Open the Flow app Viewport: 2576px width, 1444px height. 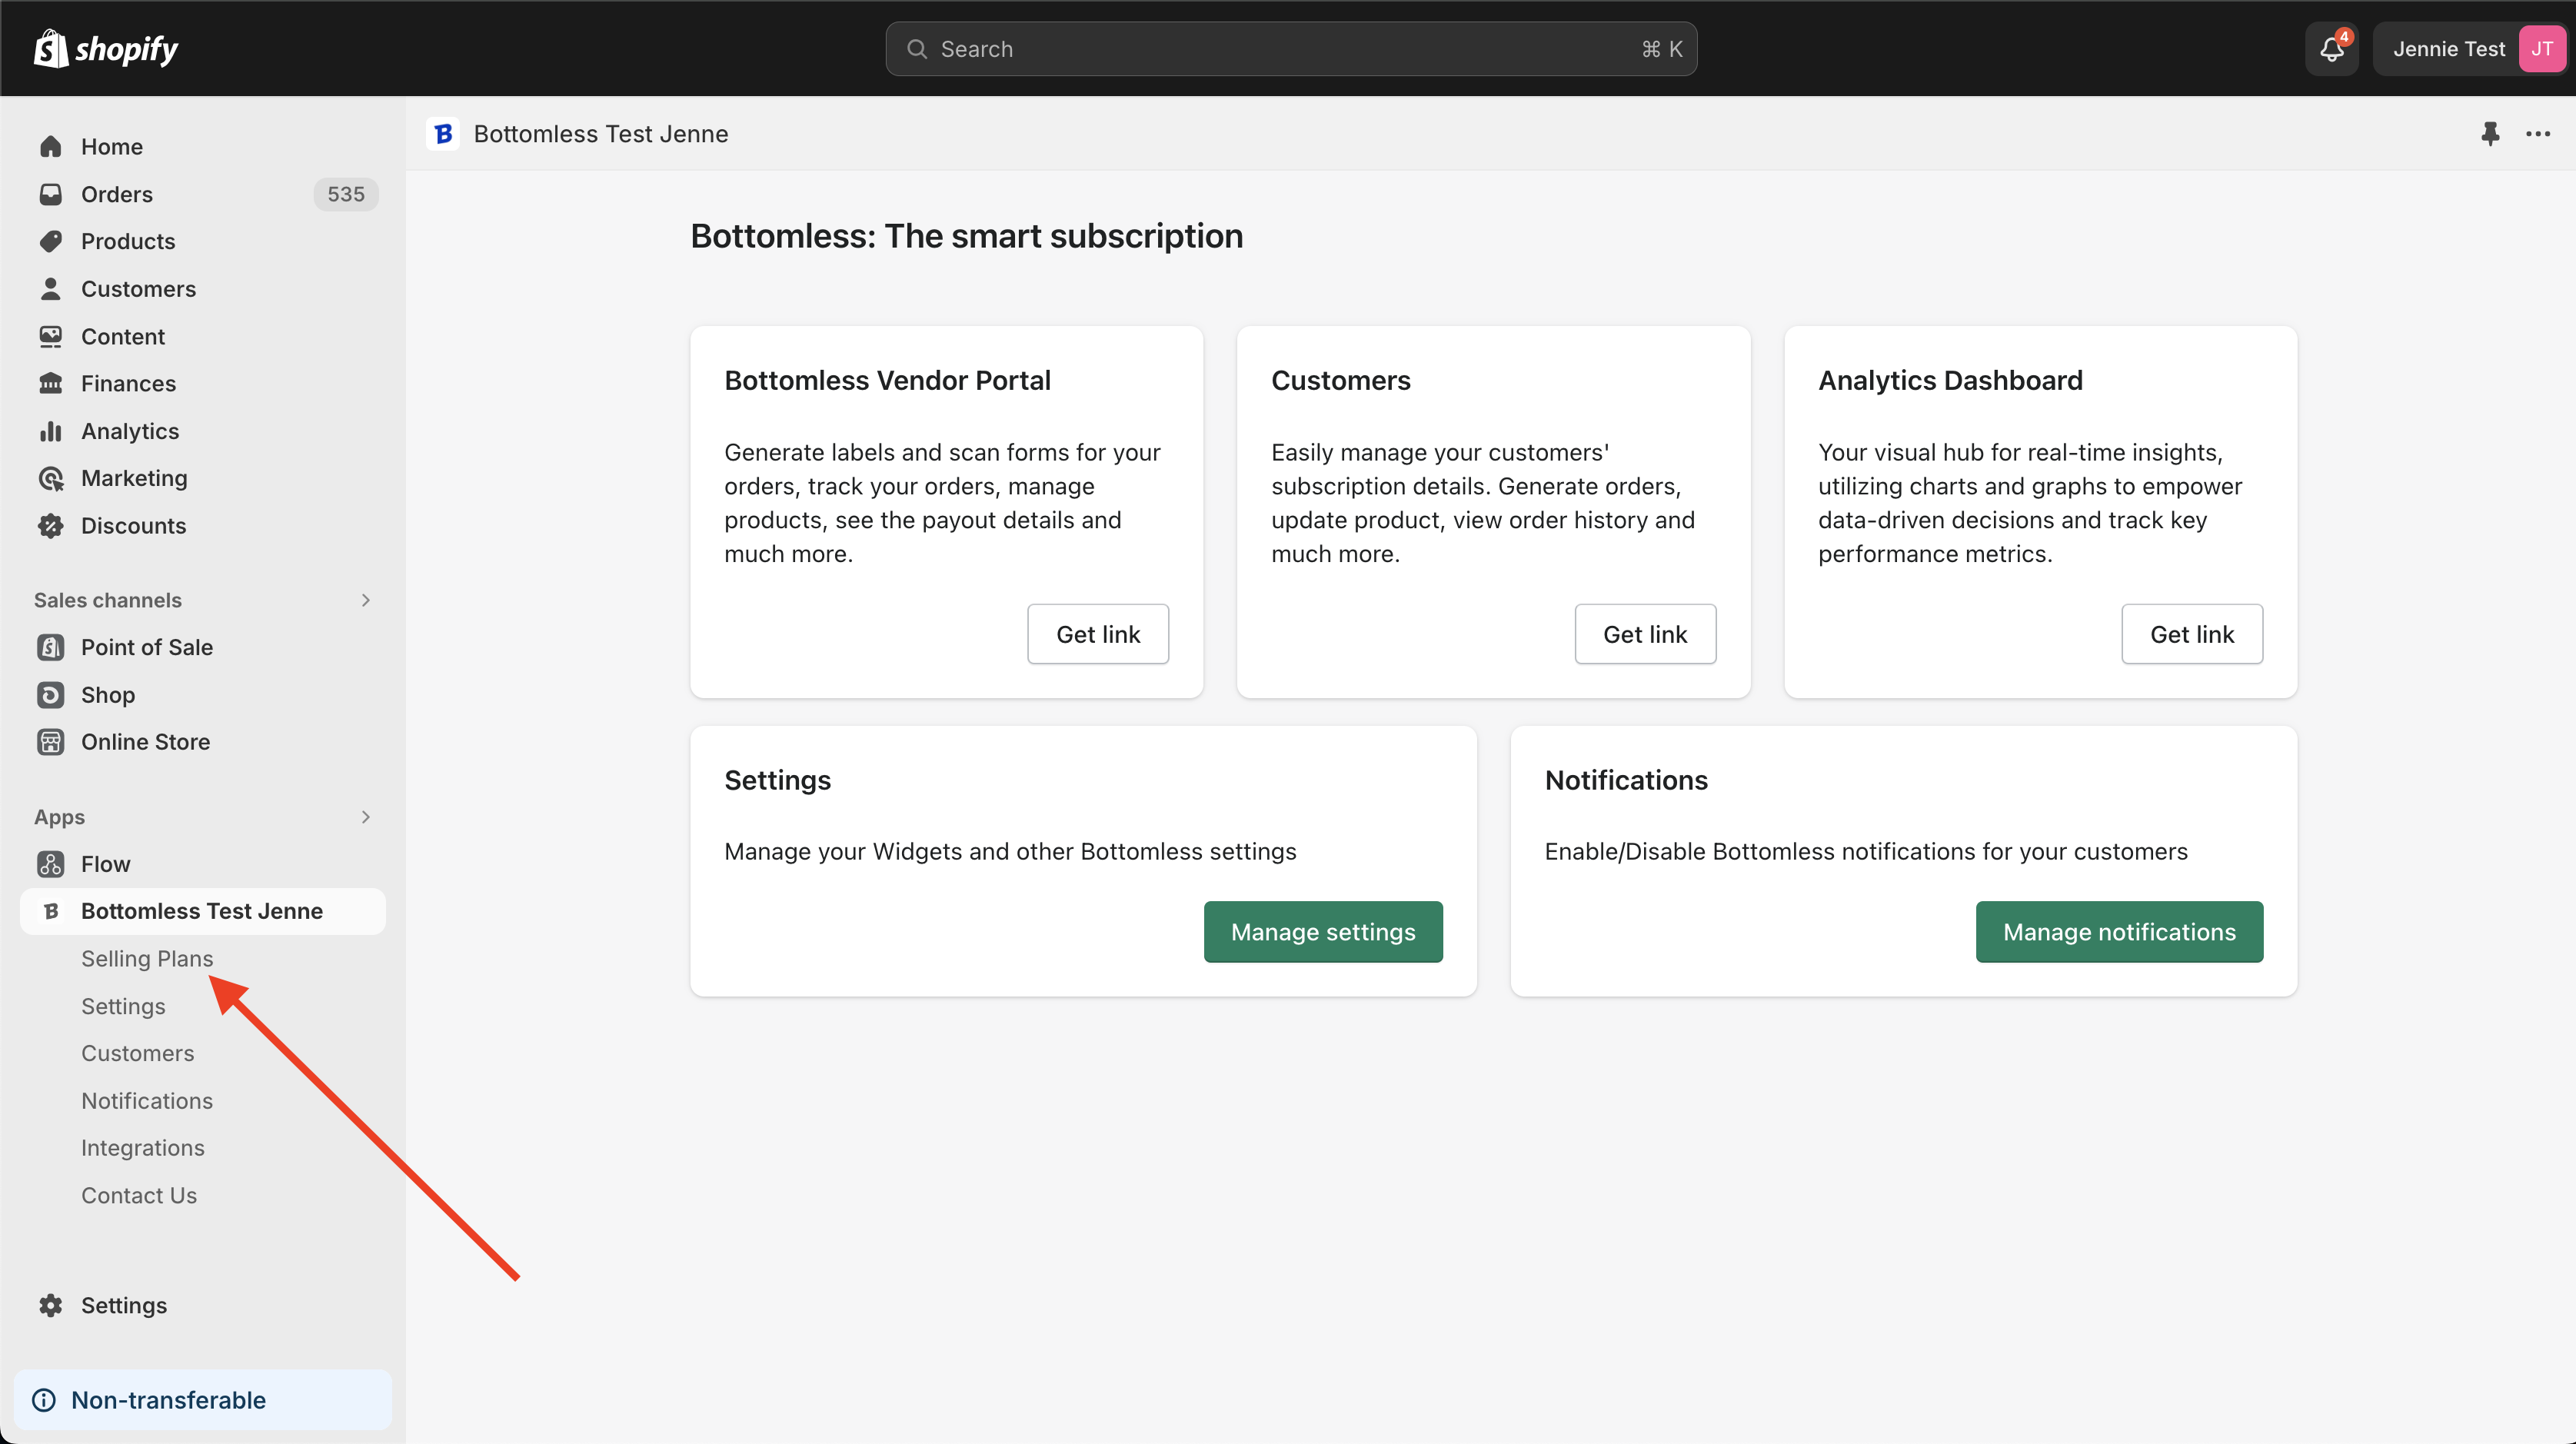coord(105,863)
